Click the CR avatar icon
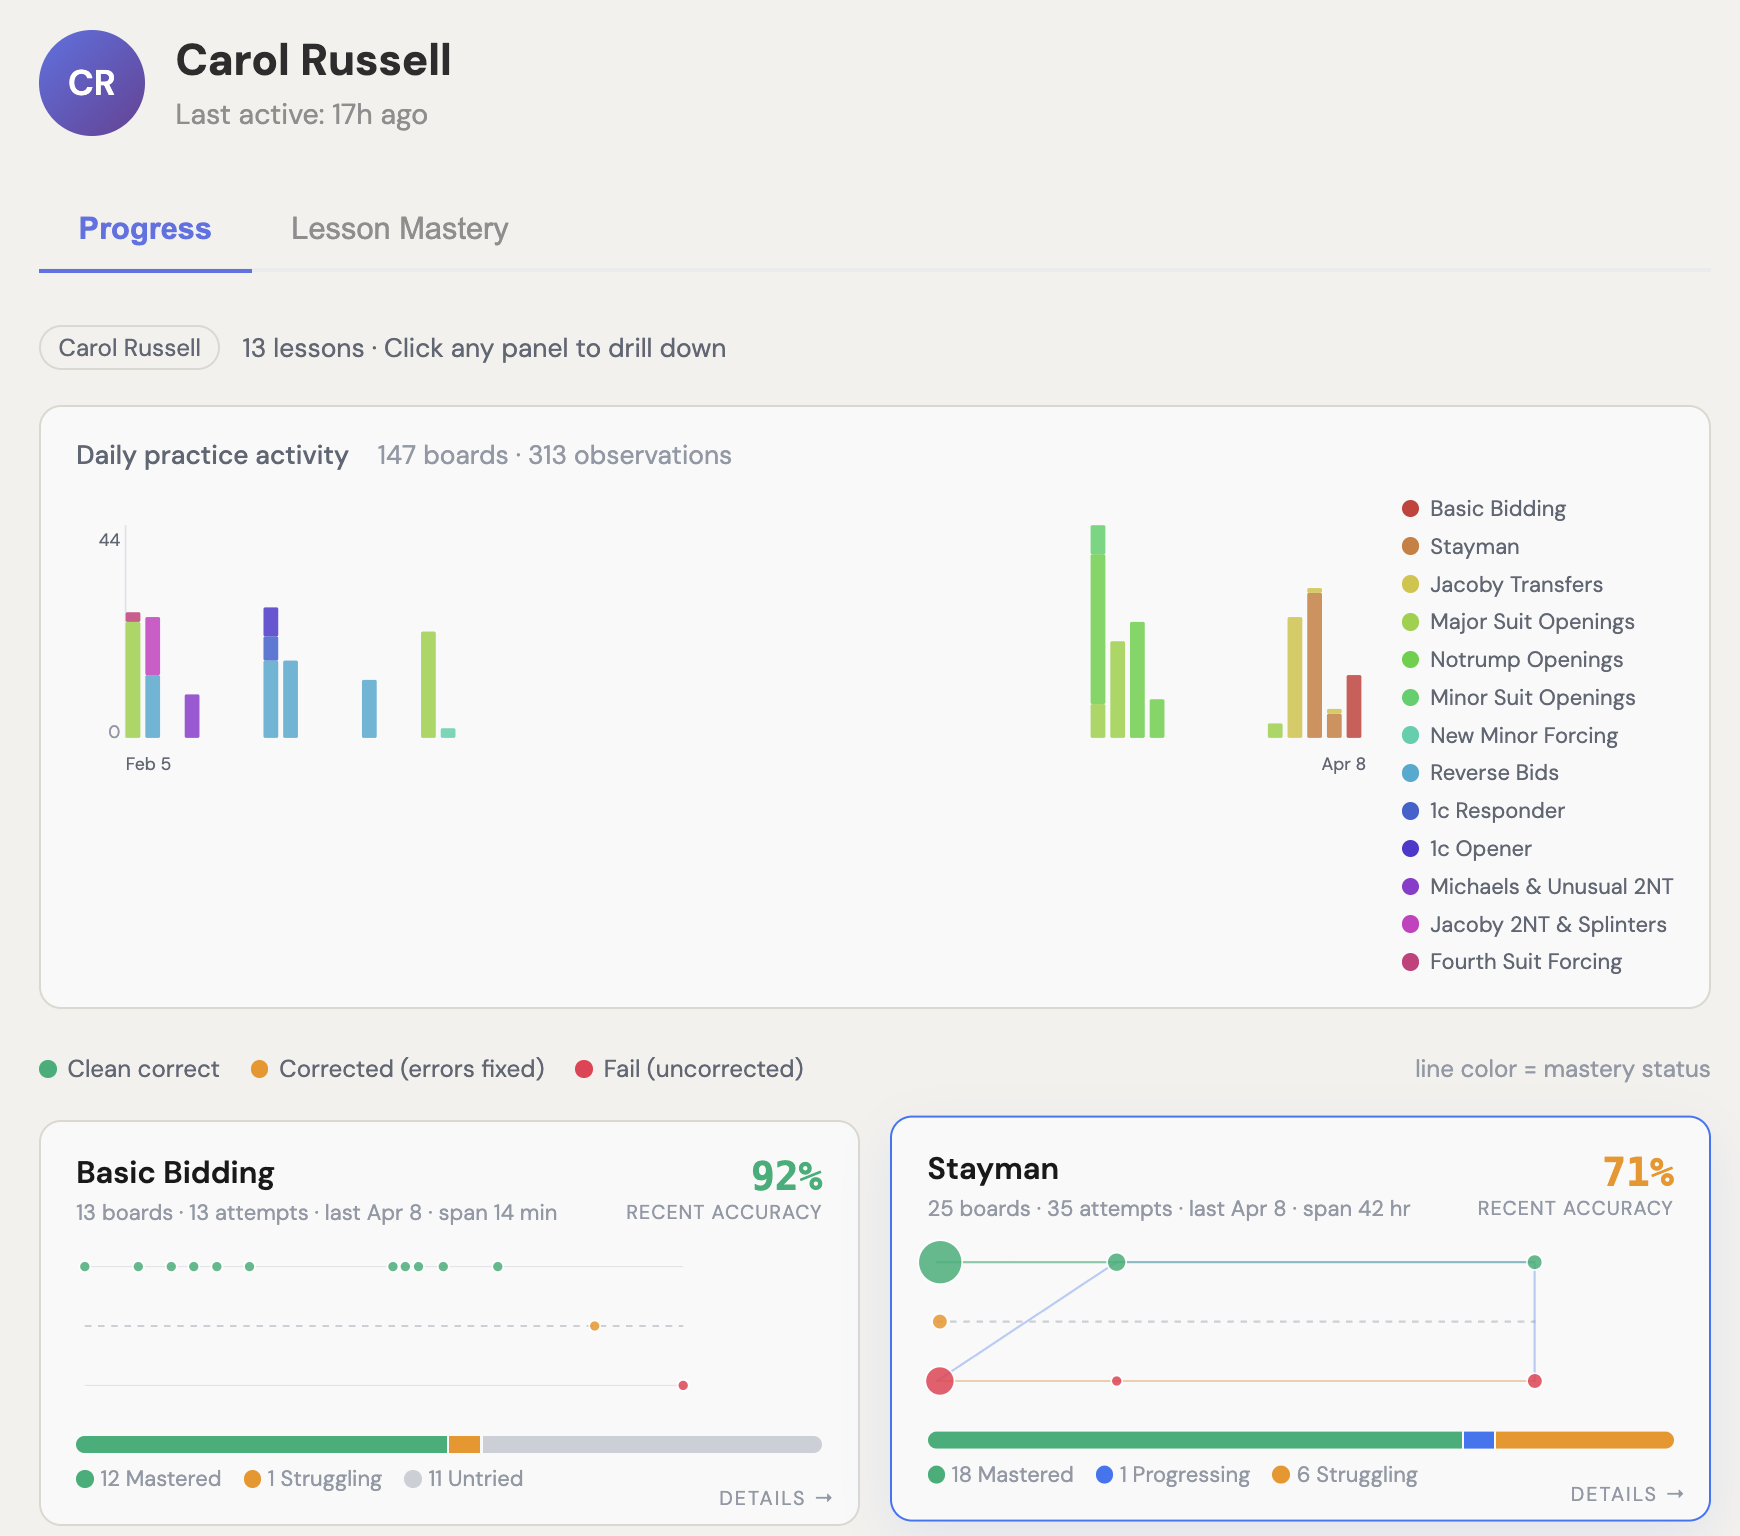The width and height of the screenshot is (1740, 1536). tap(91, 82)
